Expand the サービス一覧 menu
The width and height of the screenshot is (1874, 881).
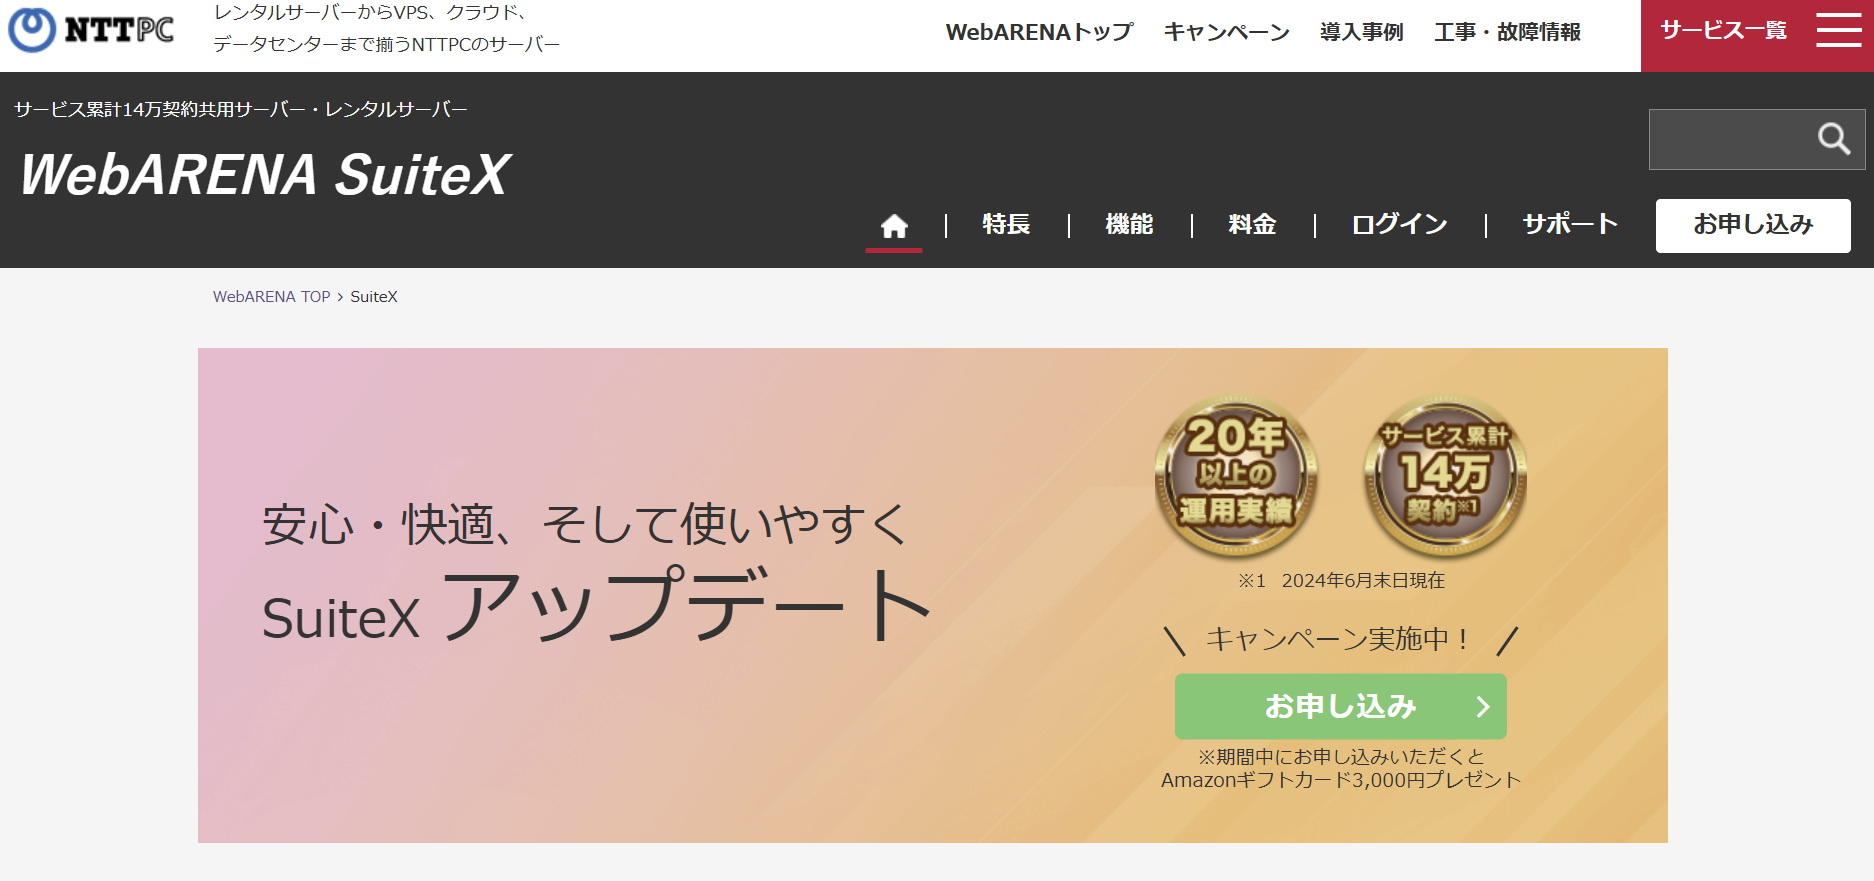(1723, 30)
